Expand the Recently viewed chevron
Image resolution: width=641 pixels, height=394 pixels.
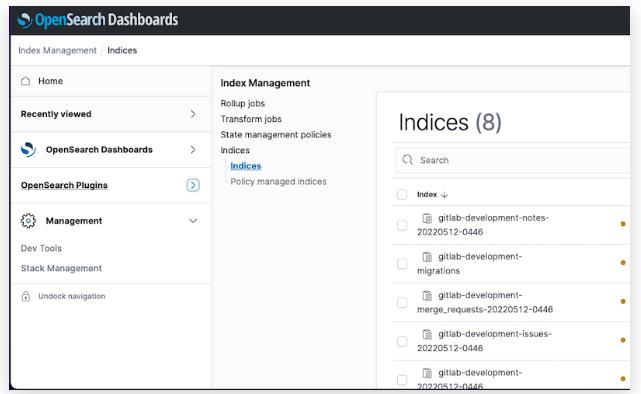193,114
